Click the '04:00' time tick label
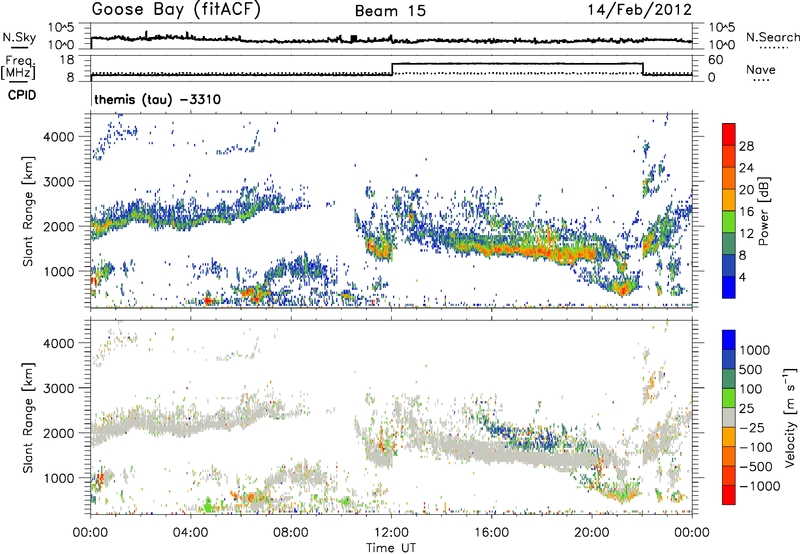 190,533
